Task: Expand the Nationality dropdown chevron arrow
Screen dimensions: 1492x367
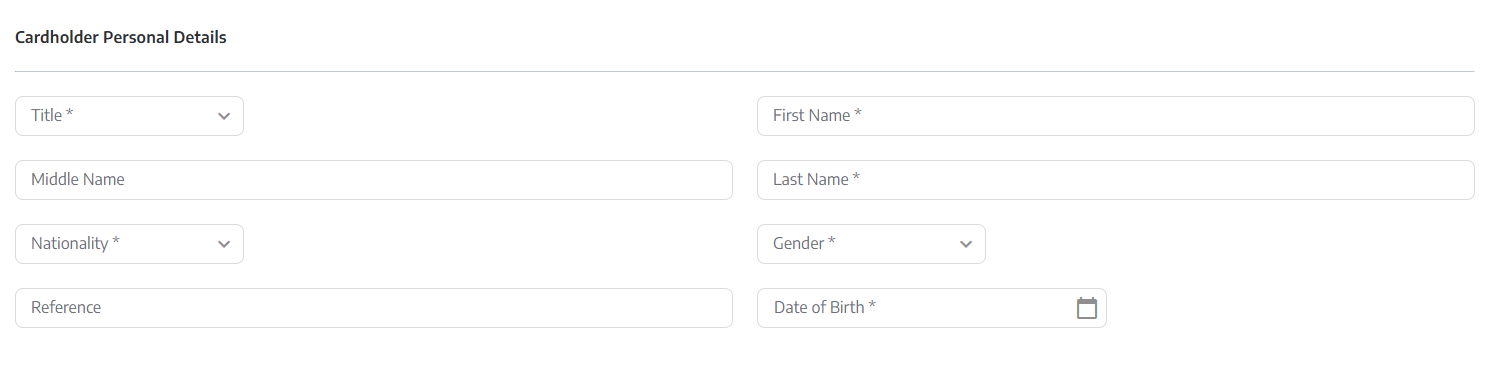Action: coord(224,244)
